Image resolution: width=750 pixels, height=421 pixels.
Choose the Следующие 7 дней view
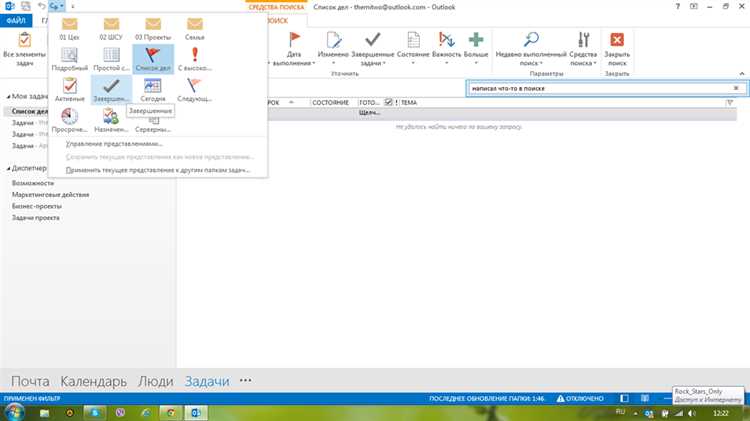[x=195, y=89]
